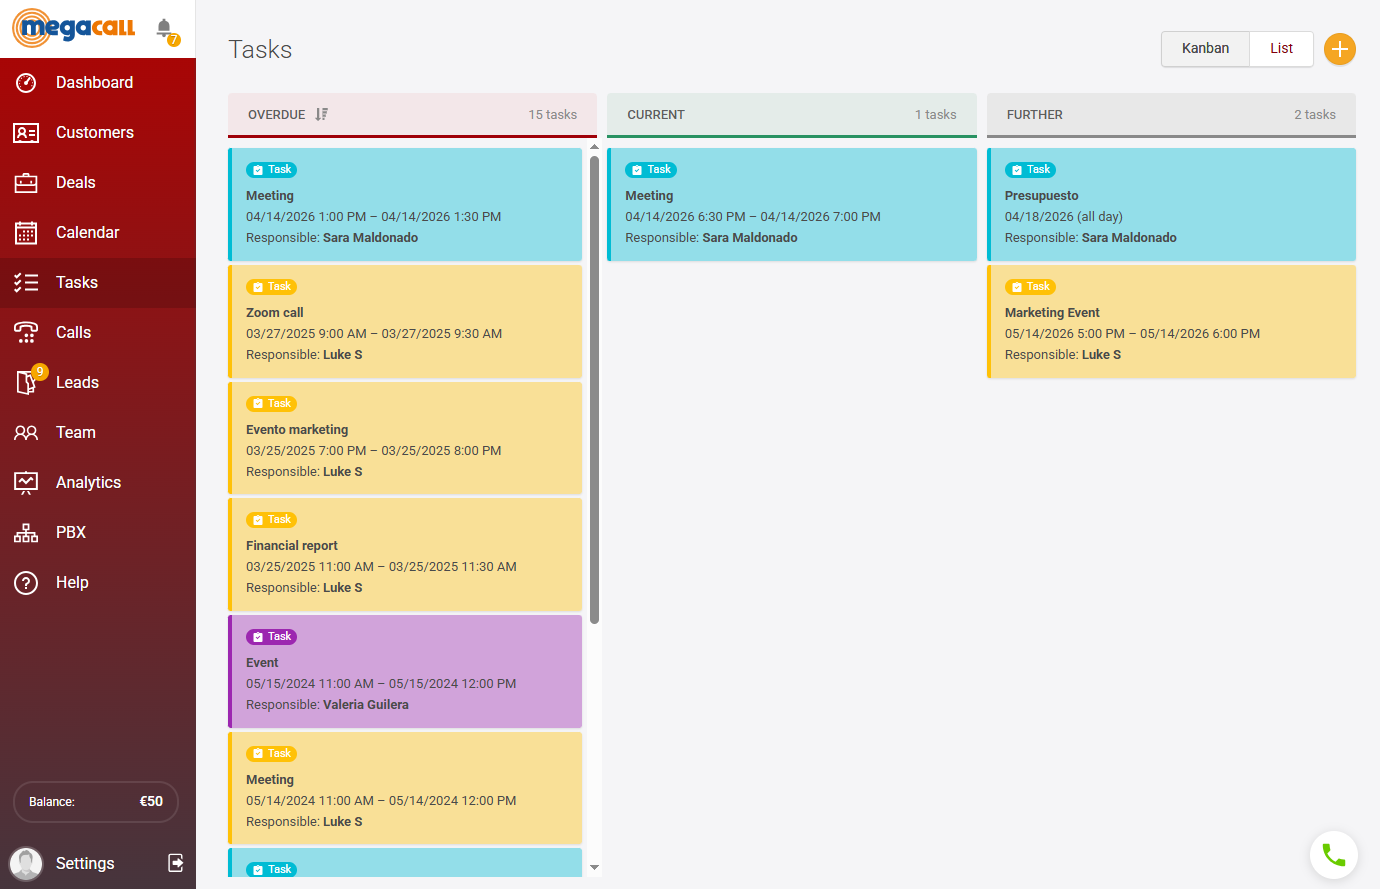Open the notification bell

click(x=163, y=27)
